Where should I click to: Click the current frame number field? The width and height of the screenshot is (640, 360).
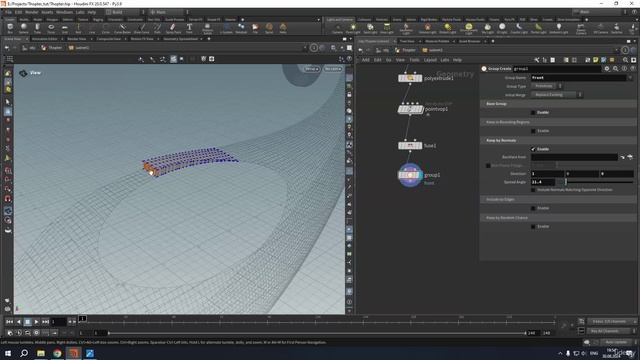tap(58, 322)
